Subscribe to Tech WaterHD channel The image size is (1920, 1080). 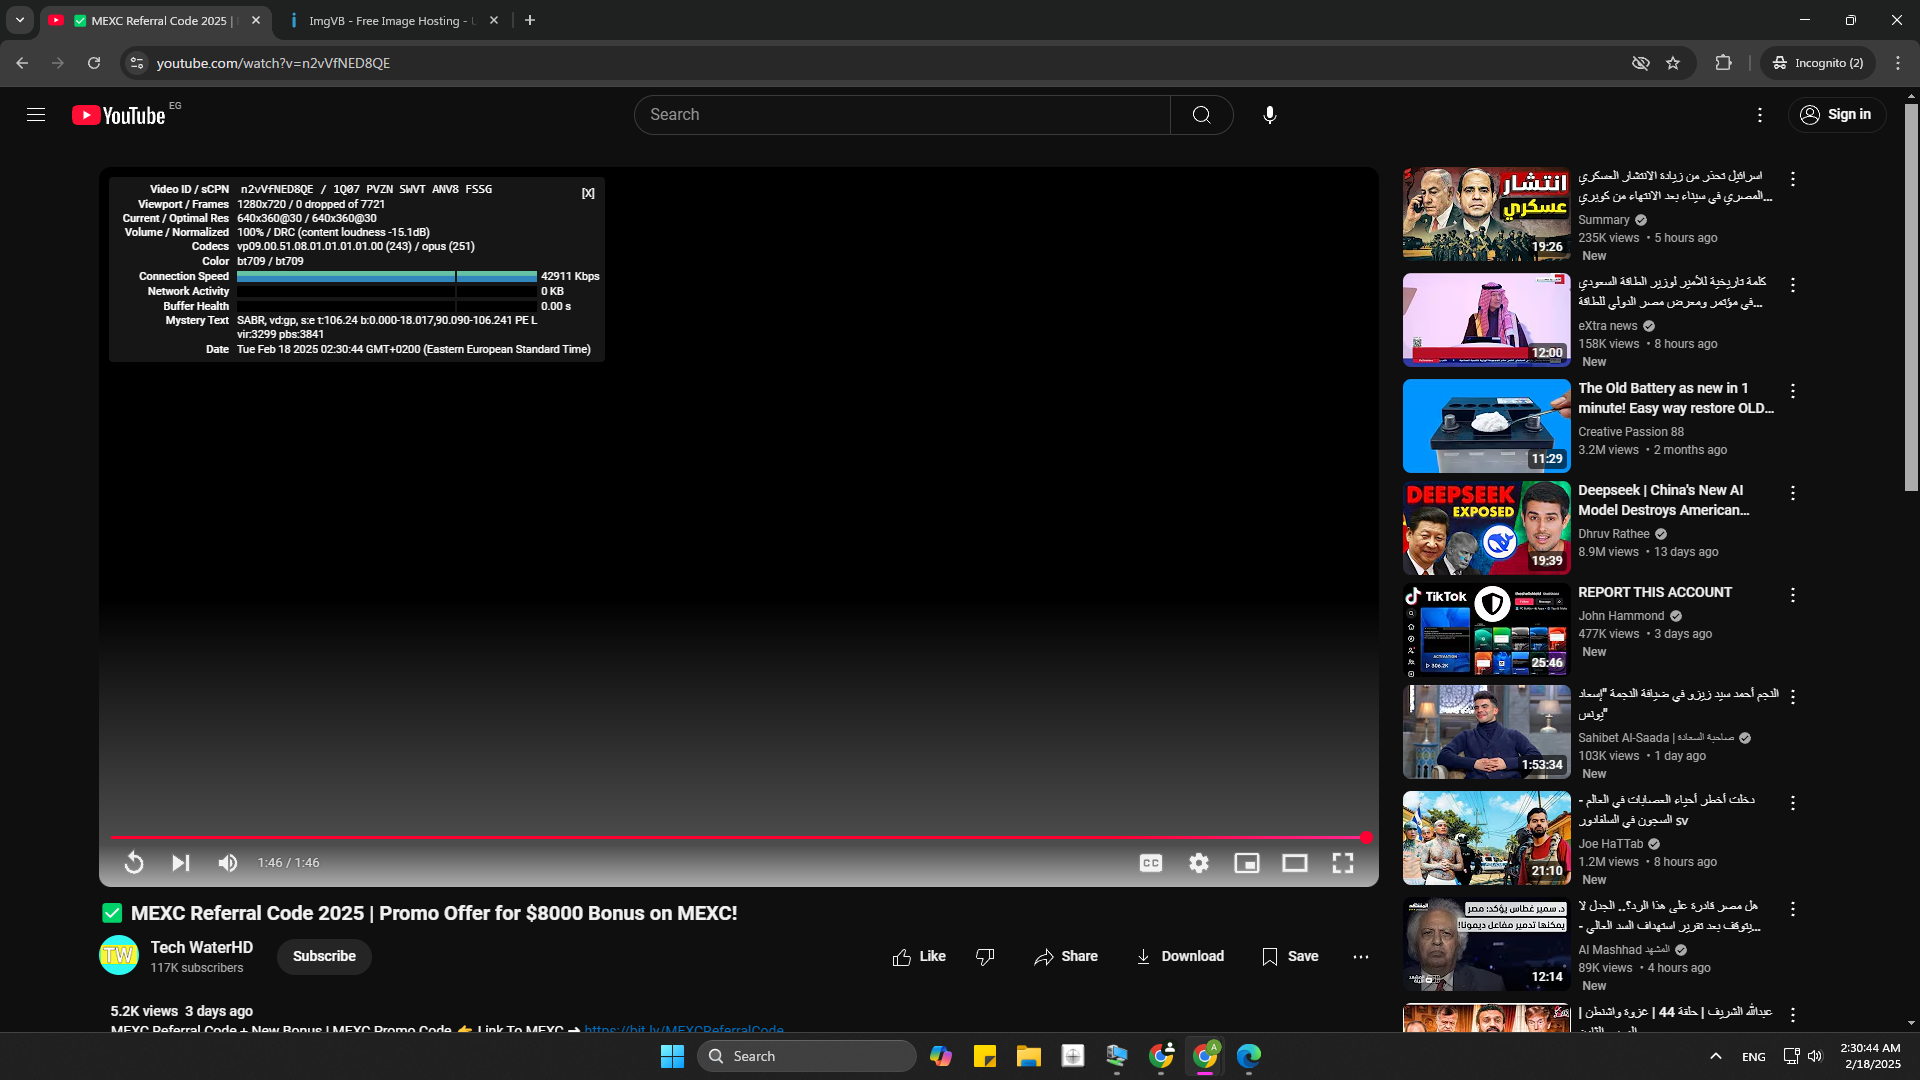point(324,957)
